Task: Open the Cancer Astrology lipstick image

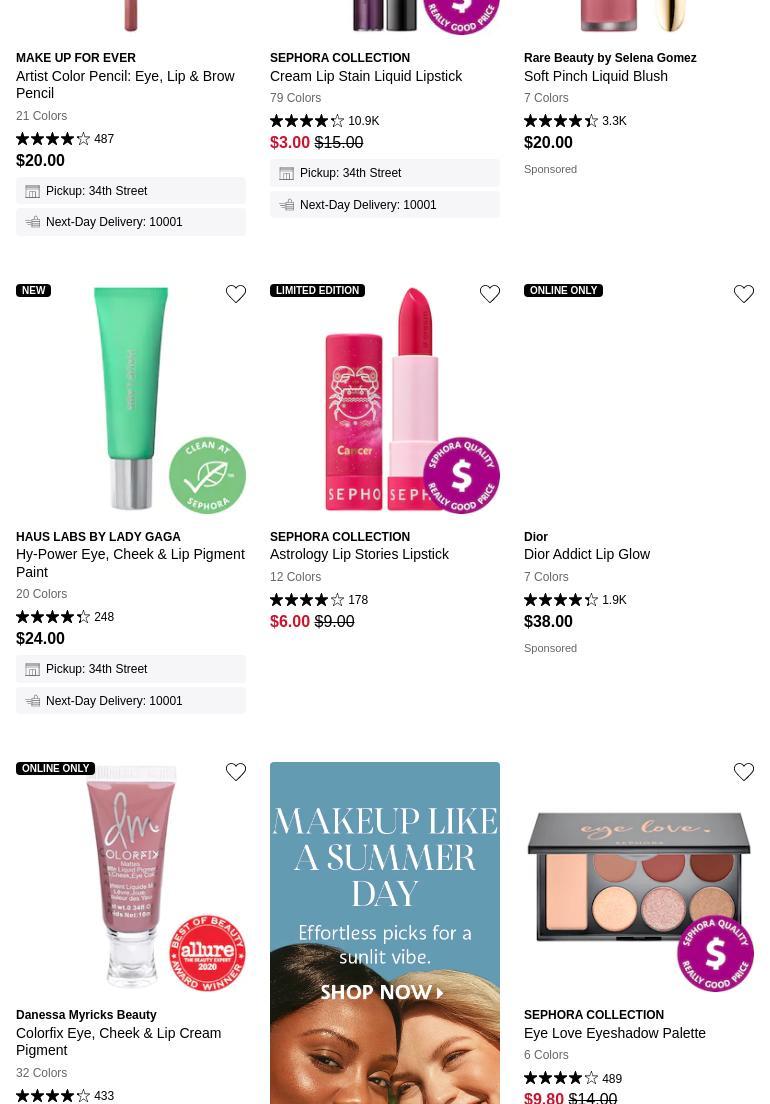Action: [x=386, y=399]
